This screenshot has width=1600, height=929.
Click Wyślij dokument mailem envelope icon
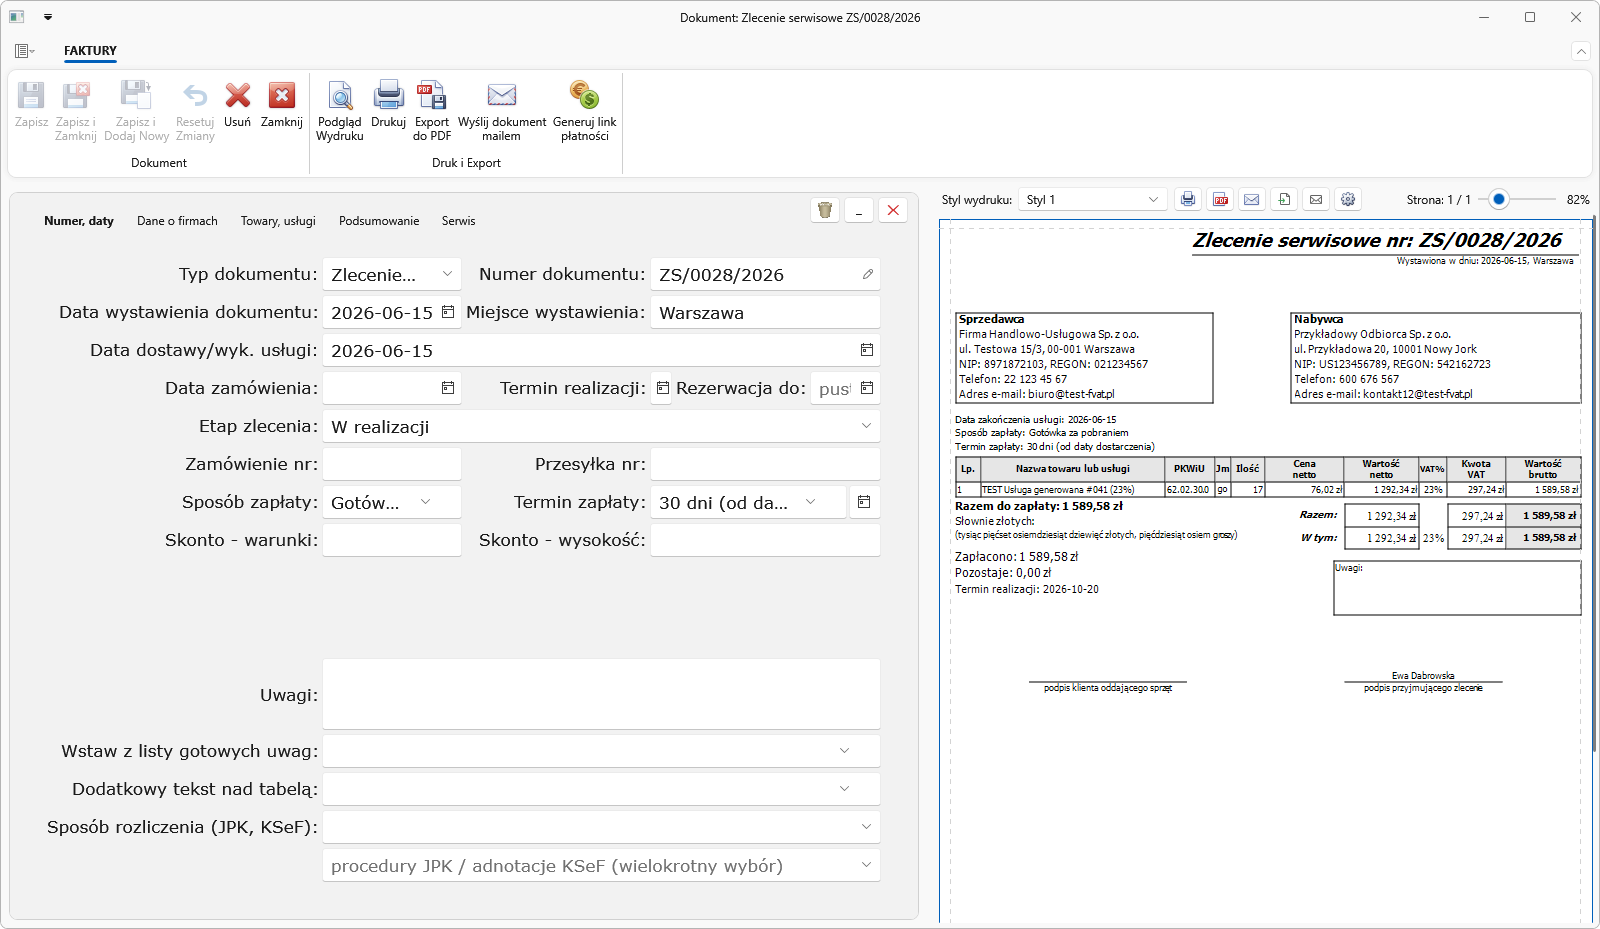(502, 95)
